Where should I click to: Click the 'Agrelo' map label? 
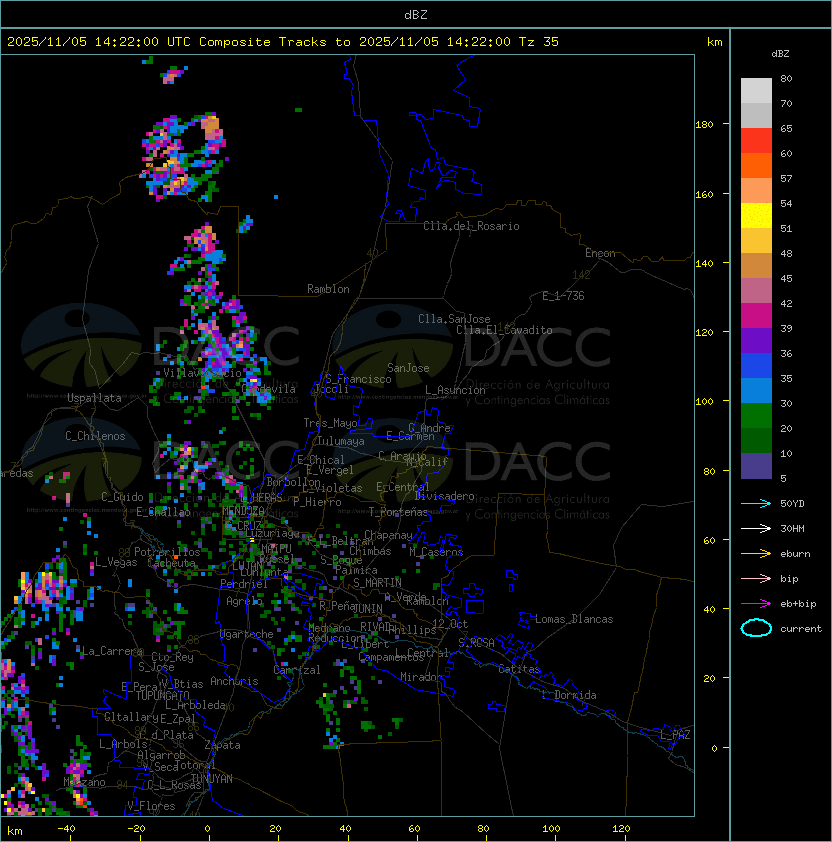pyautogui.click(x=244, y=601)
